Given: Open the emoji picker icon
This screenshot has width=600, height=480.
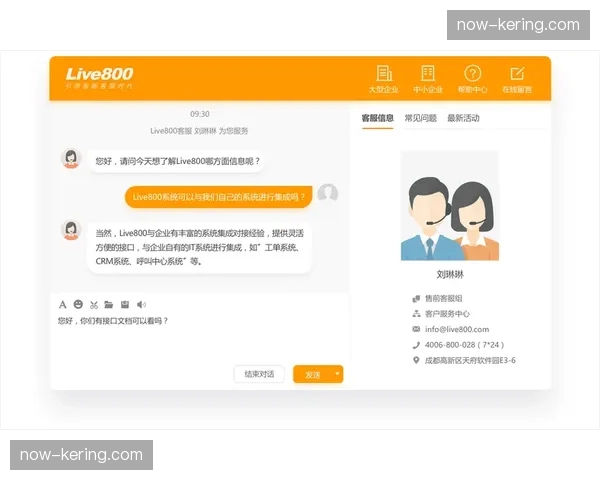Looking at the screenshot, I should (x=78, y=304).
